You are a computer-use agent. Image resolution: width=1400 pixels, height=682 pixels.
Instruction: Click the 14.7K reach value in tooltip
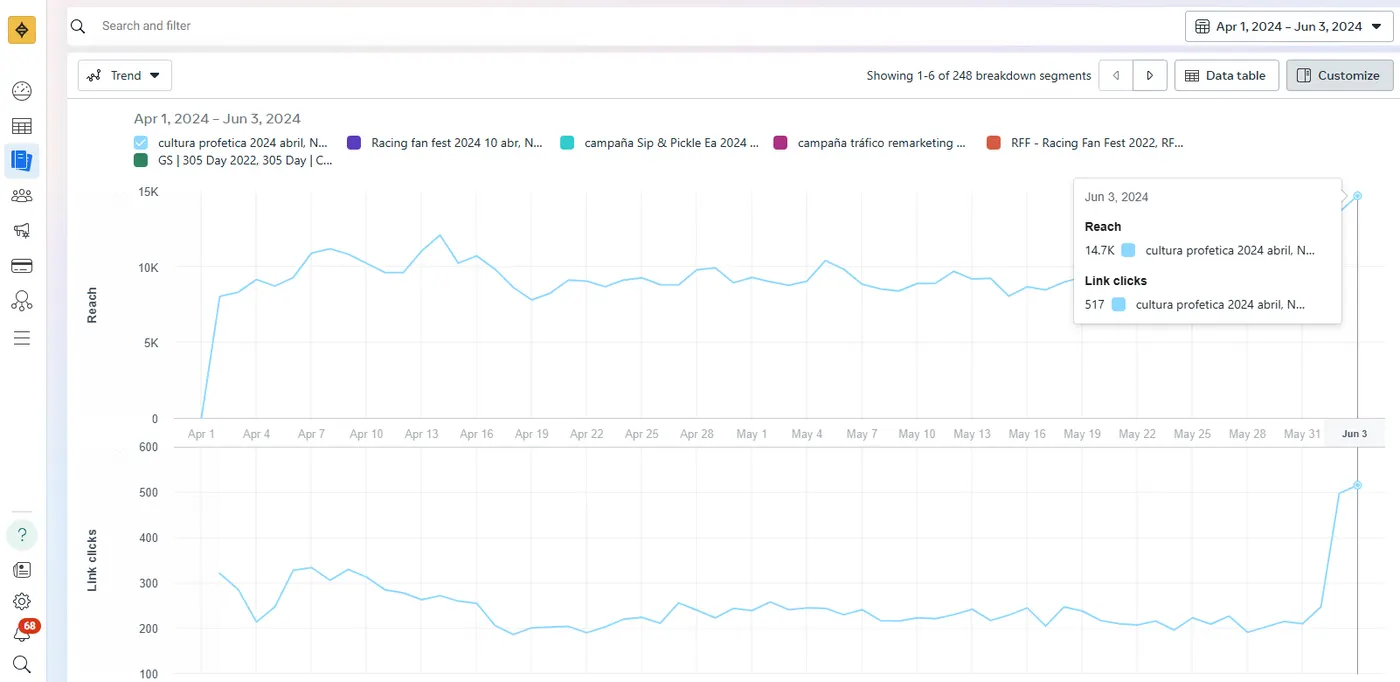[1098, 251]
